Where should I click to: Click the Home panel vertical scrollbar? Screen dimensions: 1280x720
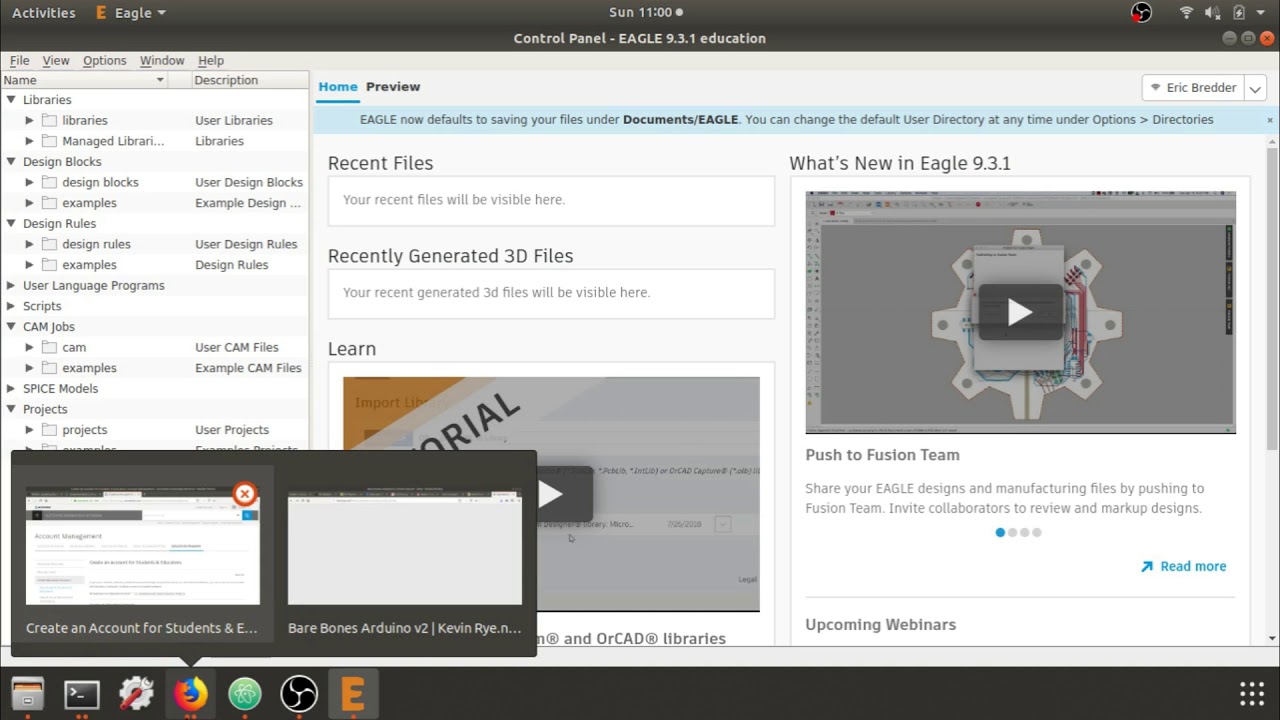pos(1272,300)
